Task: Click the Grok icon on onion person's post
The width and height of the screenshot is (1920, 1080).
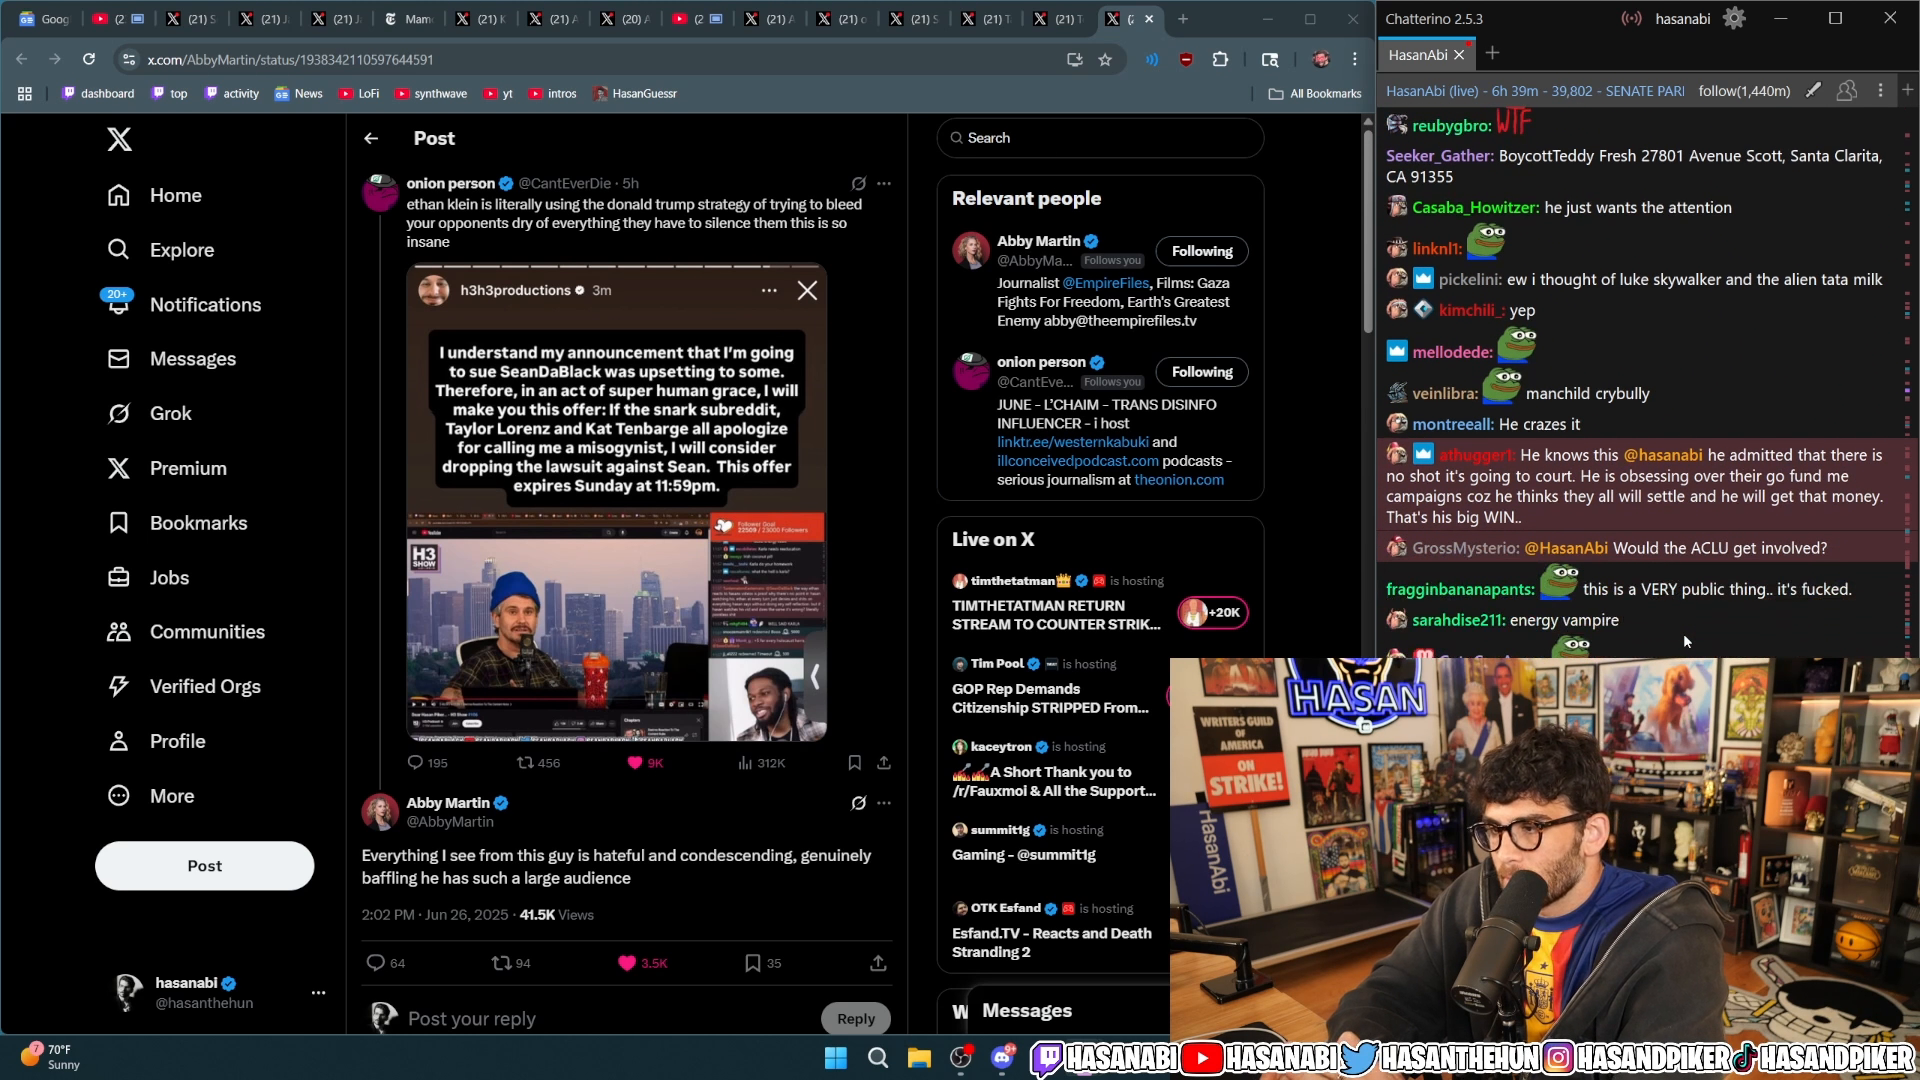Action: pos(858,184)
